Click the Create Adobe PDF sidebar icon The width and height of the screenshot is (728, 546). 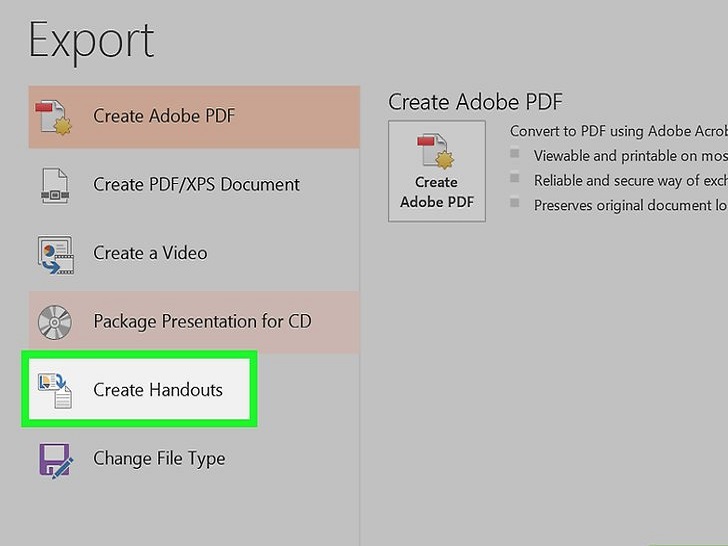click(55, 116)
